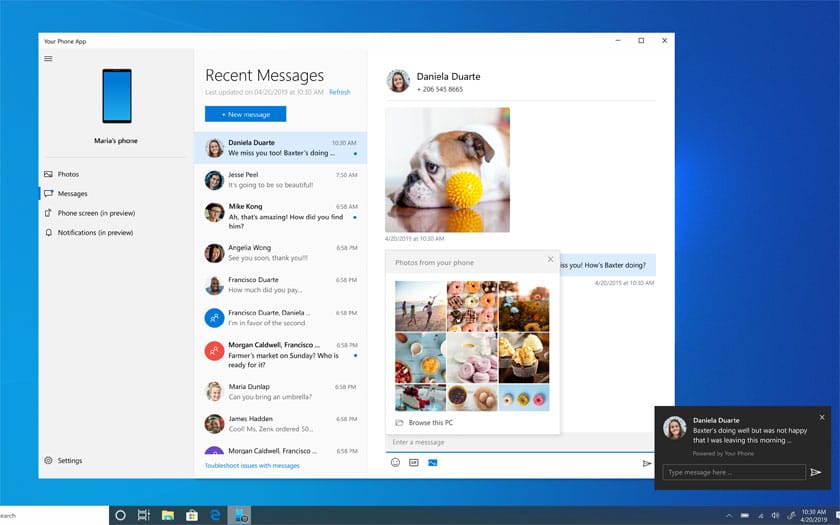Open Task View on the taskbar
The width and height of the screenshot is (840, 525).
(144, 515)
